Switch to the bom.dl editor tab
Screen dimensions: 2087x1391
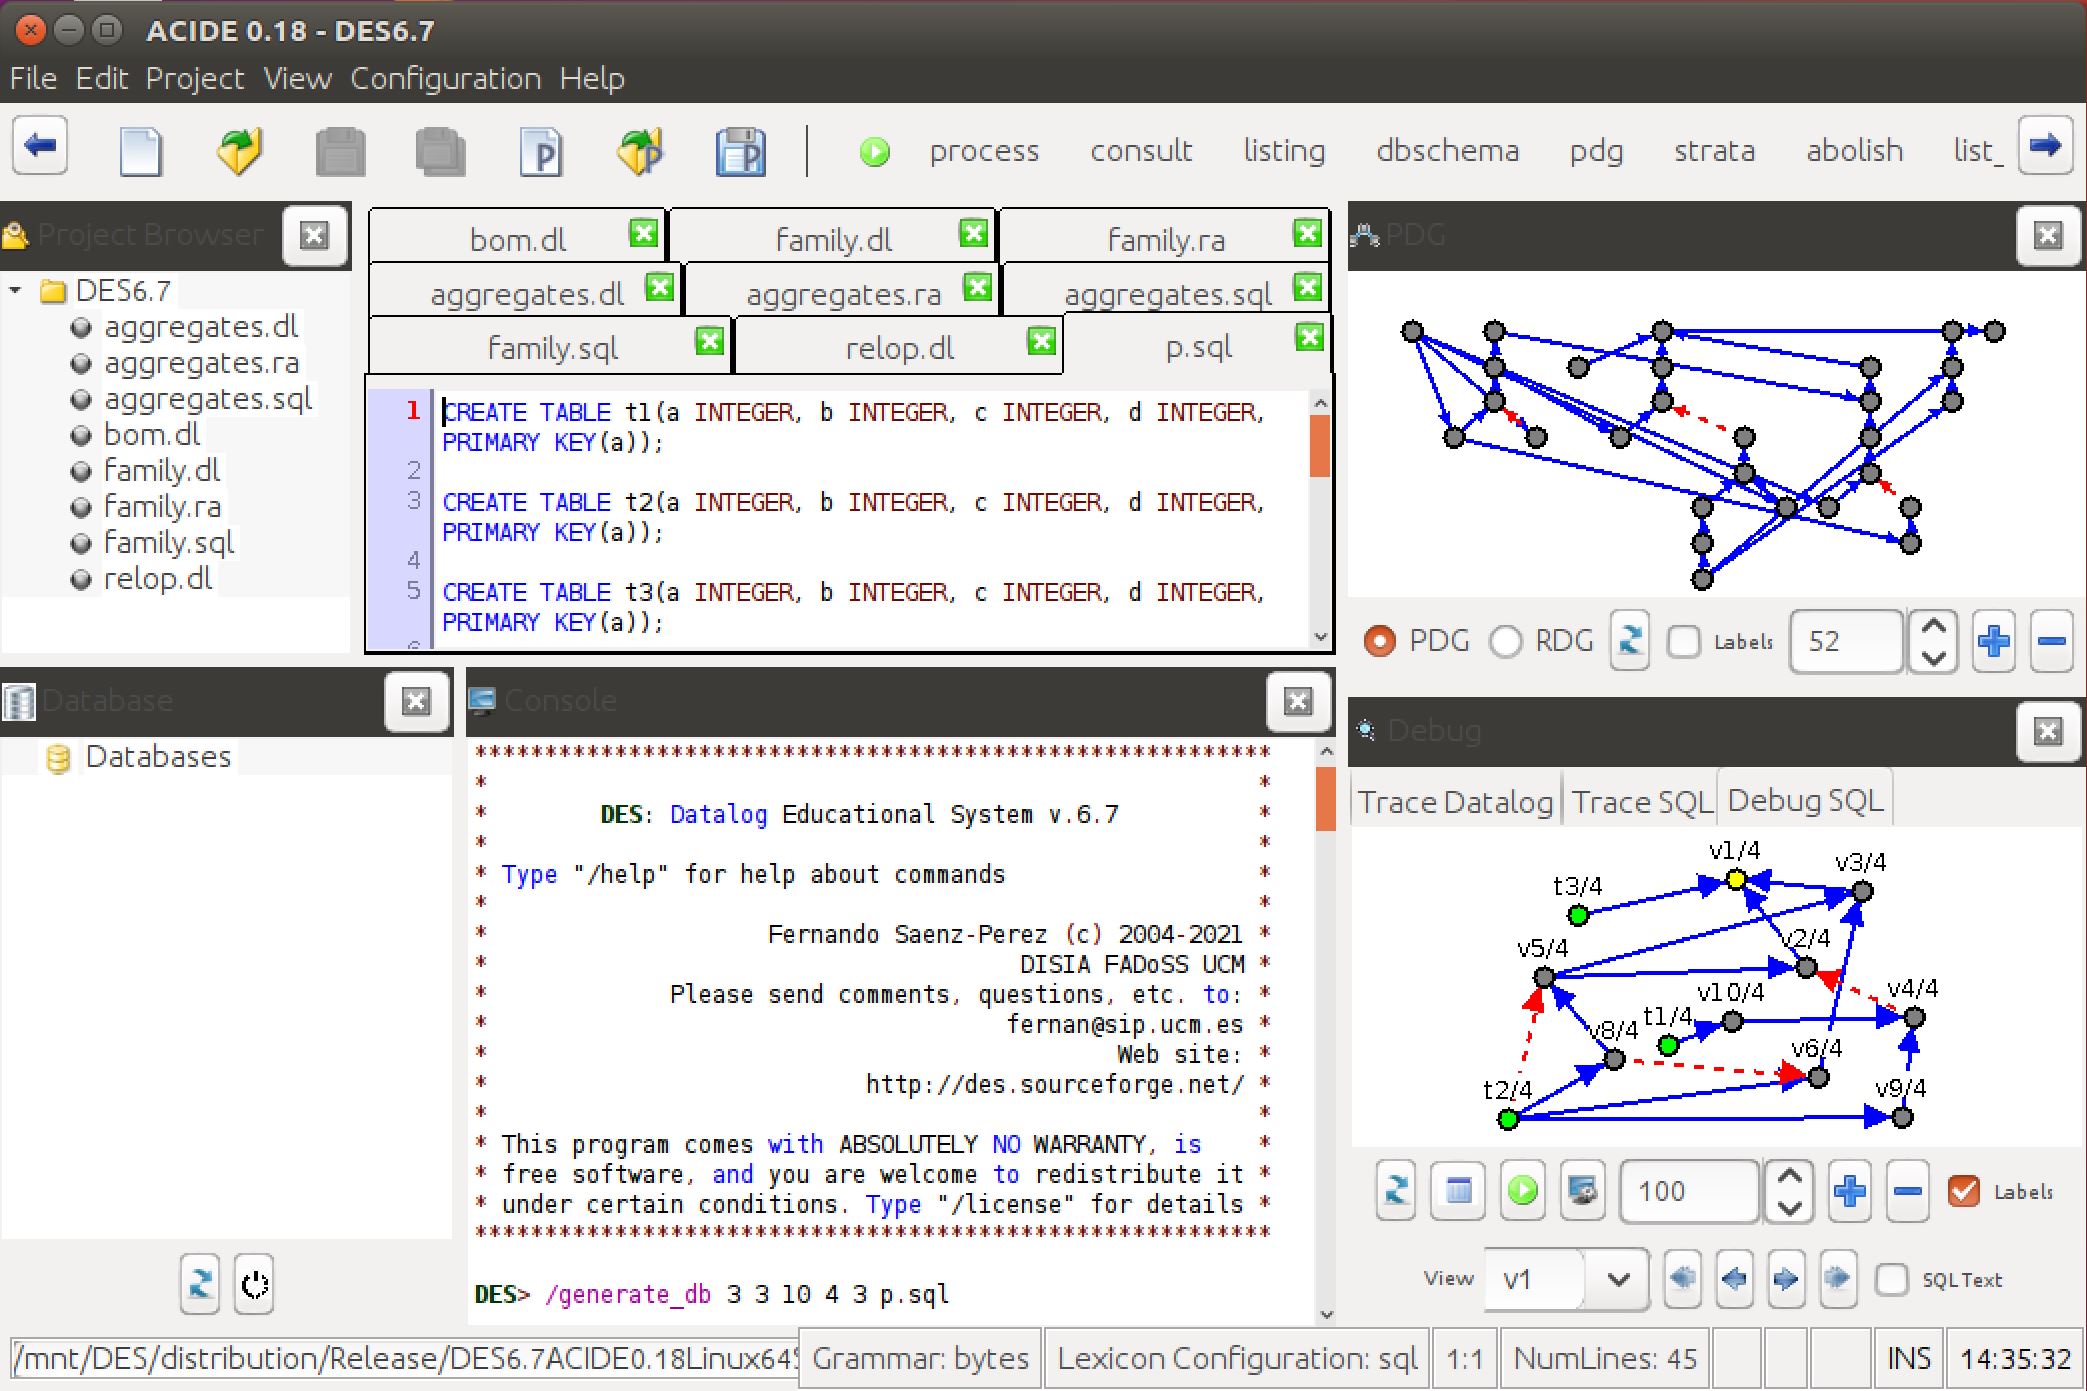517,239
